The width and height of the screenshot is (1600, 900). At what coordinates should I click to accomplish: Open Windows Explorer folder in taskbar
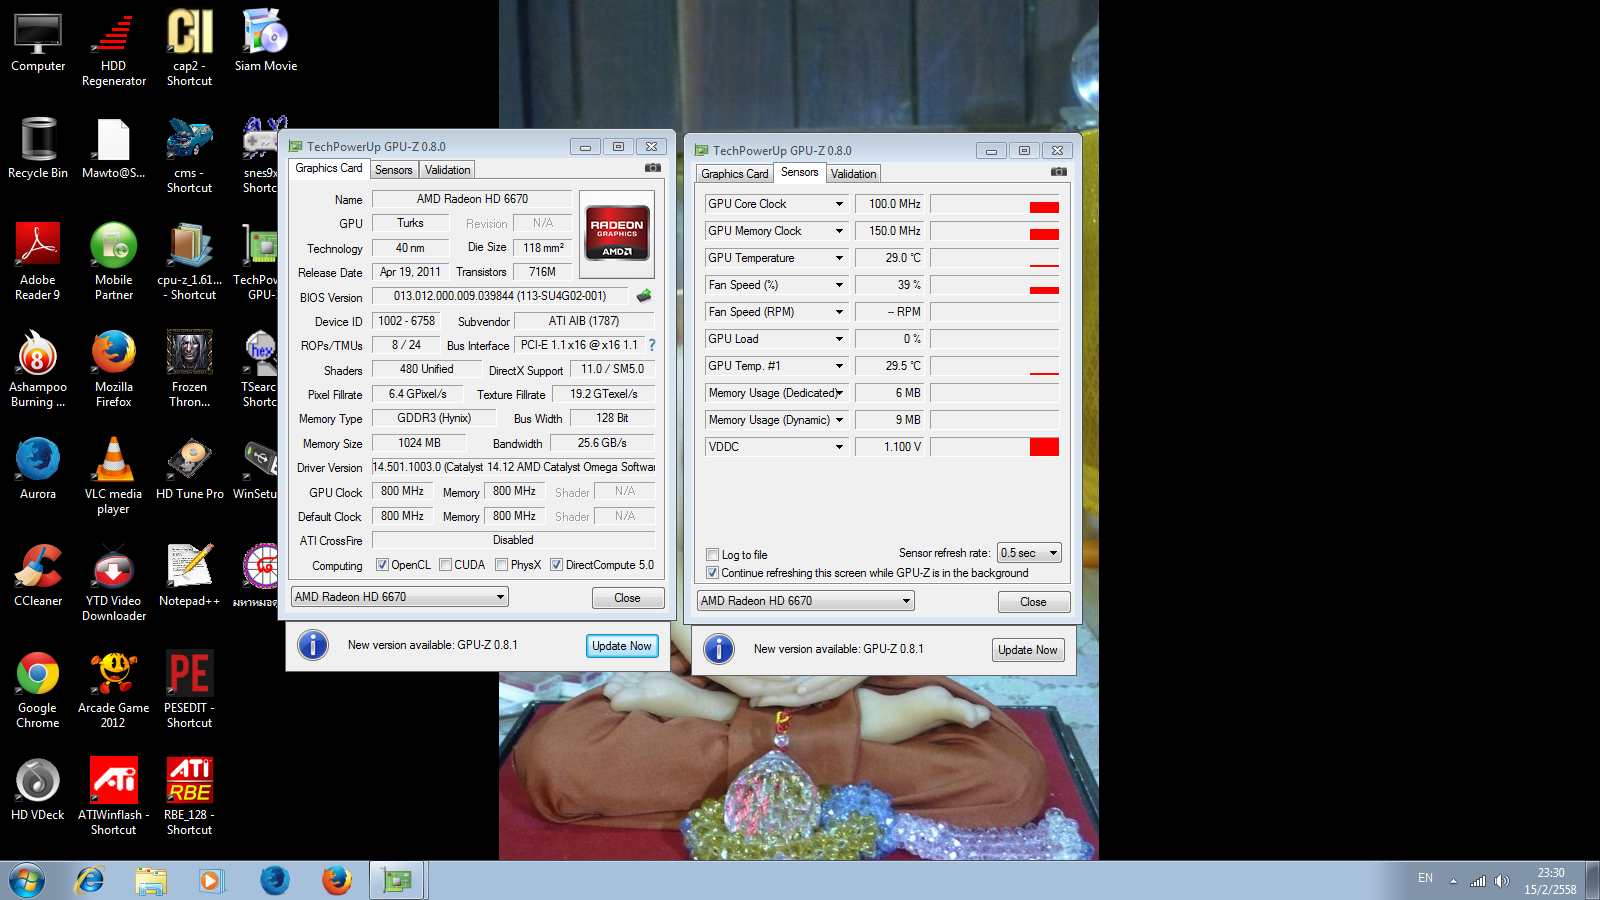click(x=151, y=880)
